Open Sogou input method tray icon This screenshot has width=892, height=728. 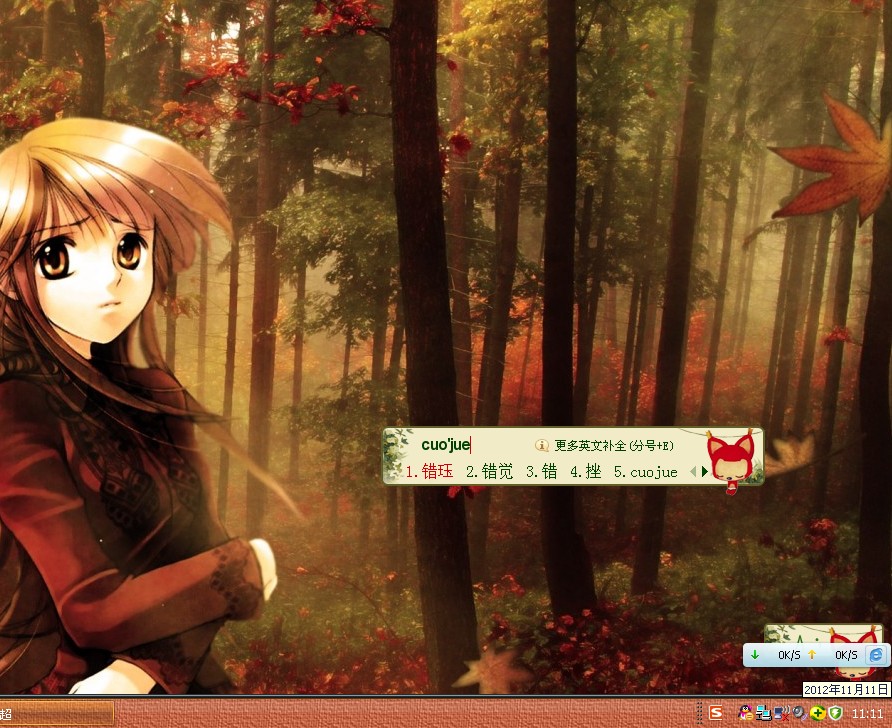716,713
